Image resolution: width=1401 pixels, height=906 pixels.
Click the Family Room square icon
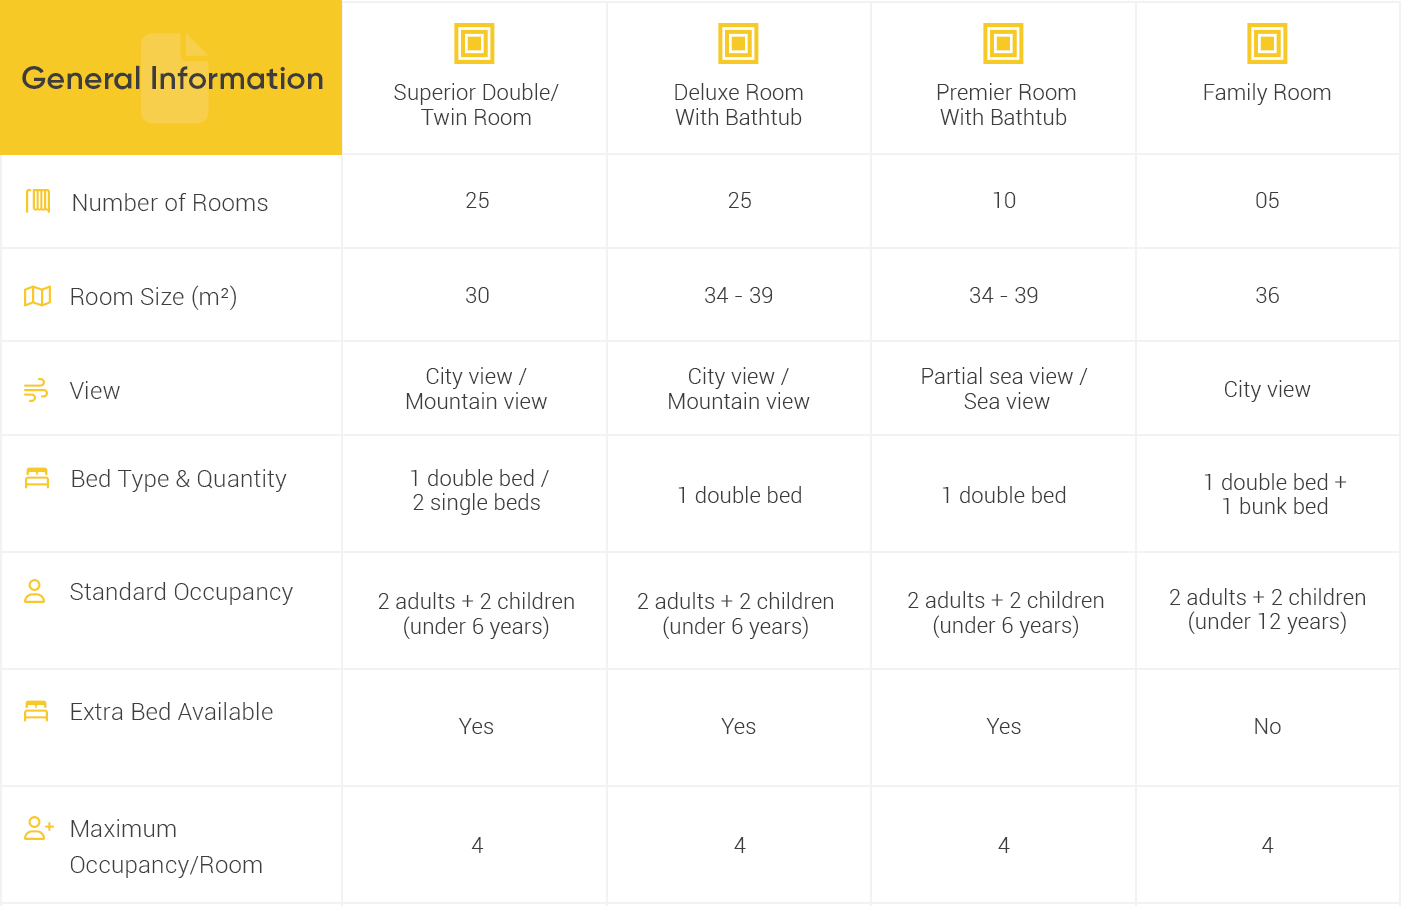[1267, 44]
